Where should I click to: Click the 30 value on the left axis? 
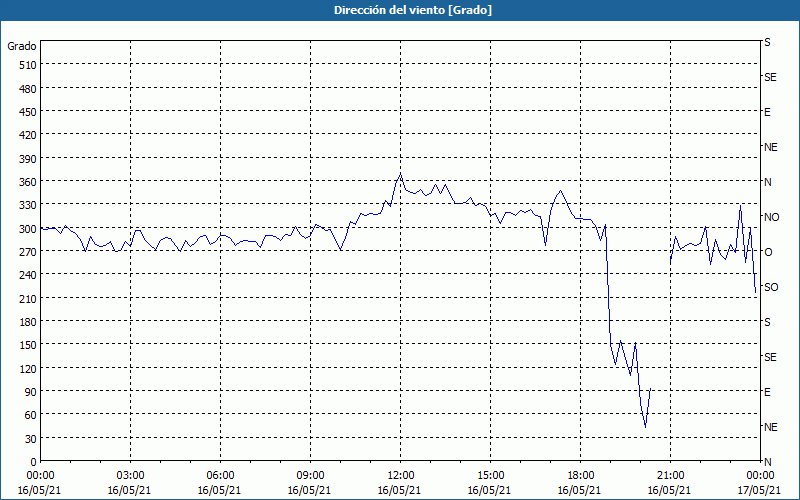pyautogui.click(x=30, y=439)
